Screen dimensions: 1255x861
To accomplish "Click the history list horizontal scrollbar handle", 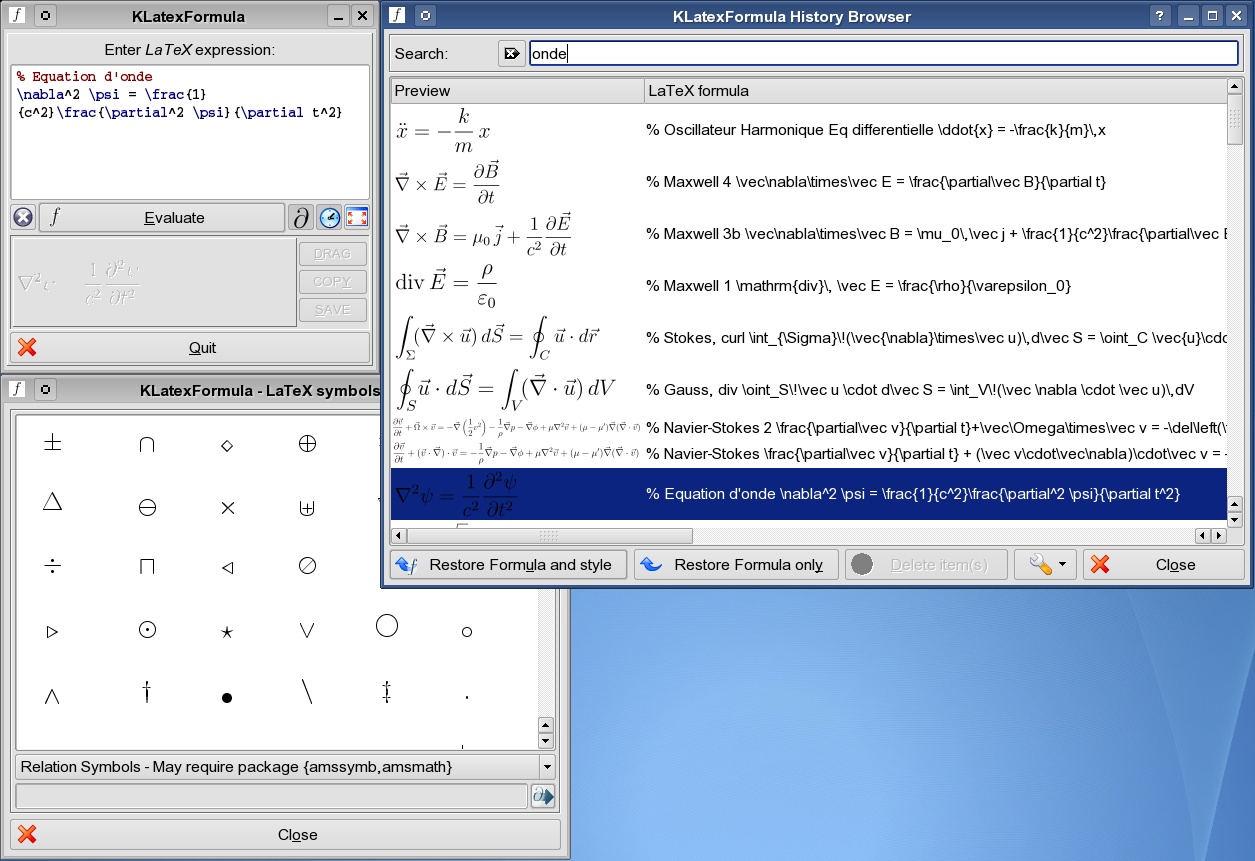I will point(548,536).
